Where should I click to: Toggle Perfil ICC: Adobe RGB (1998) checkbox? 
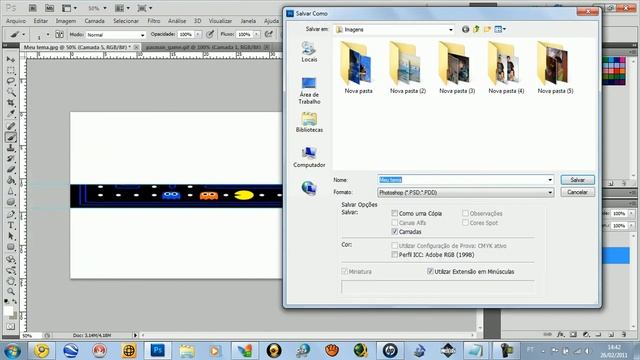[395, 255]
